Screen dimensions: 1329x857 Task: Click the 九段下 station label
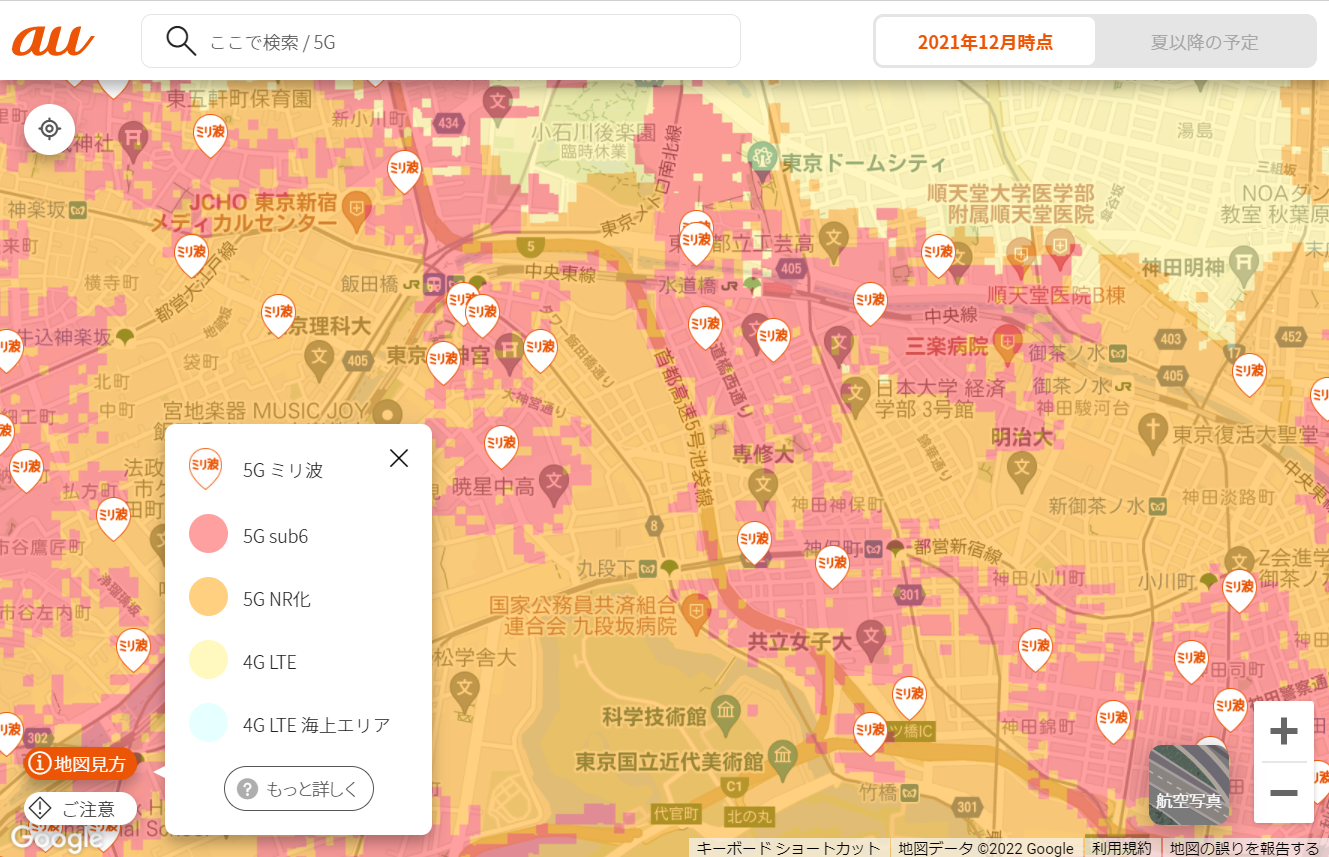pos(606,568)
